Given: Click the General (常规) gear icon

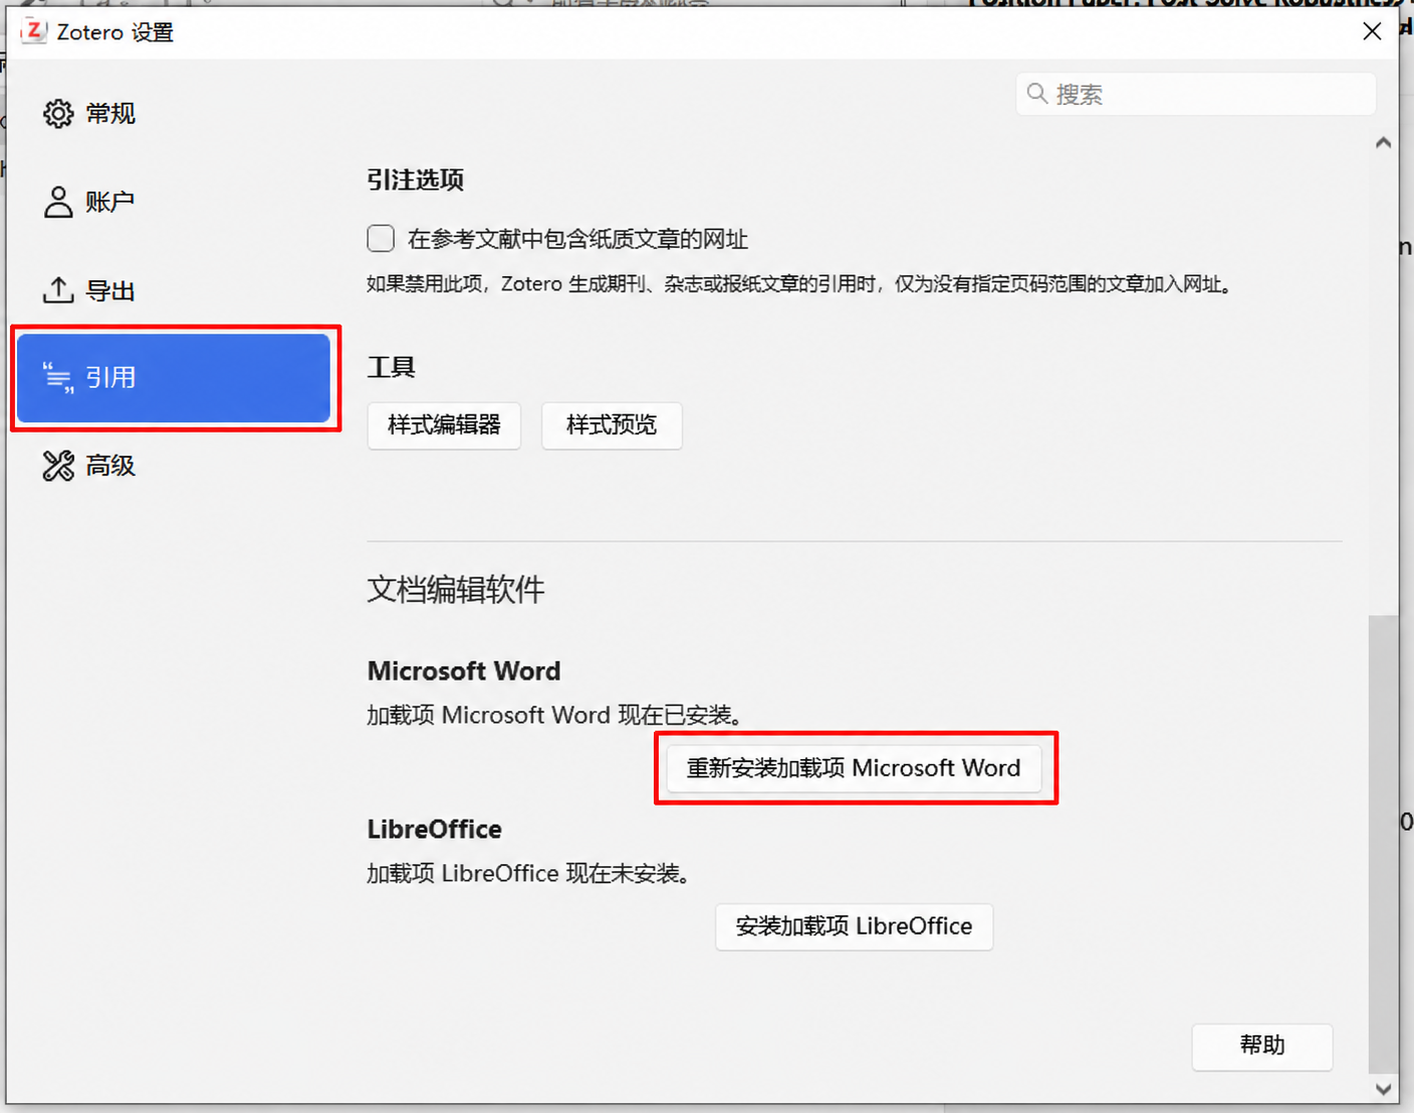Looking at the screenshot, I should point(58,114).
